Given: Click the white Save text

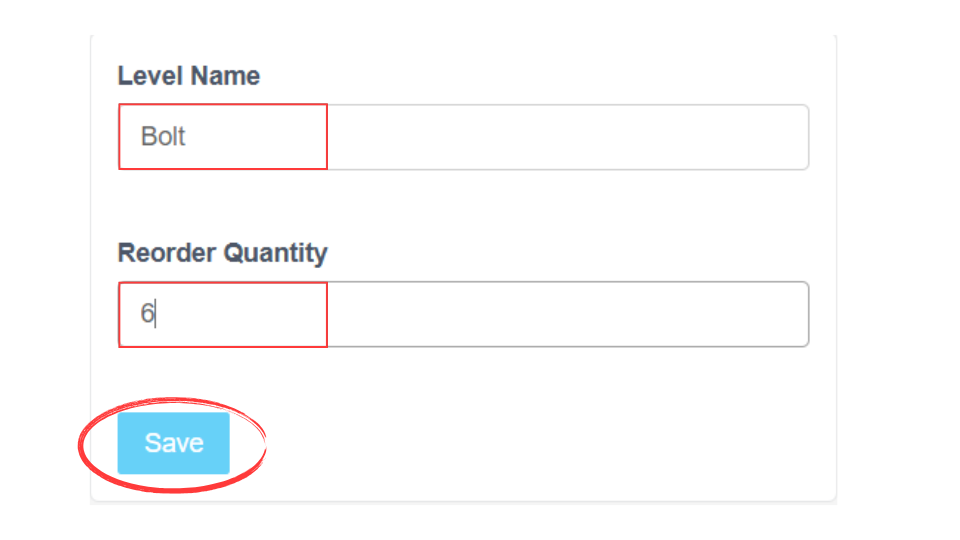Looking at the screenshot, I should coord(174,443).
